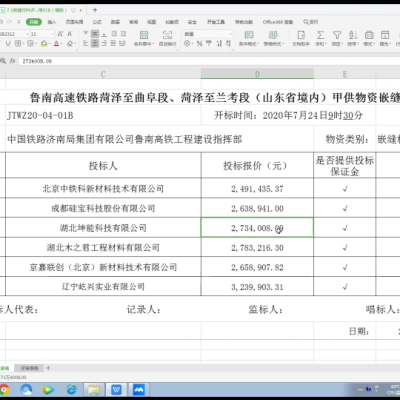Click the fx insert function icon
Viewport: 400px width, 400px height.
(x=12, y=61)
